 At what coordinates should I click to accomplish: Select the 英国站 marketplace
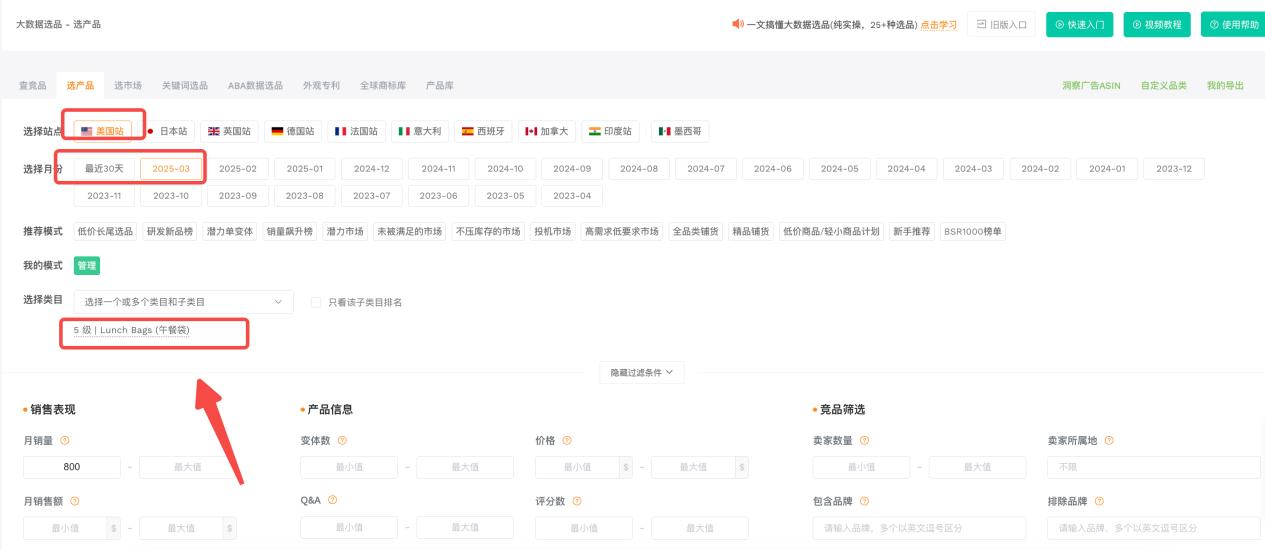(229, 131)
